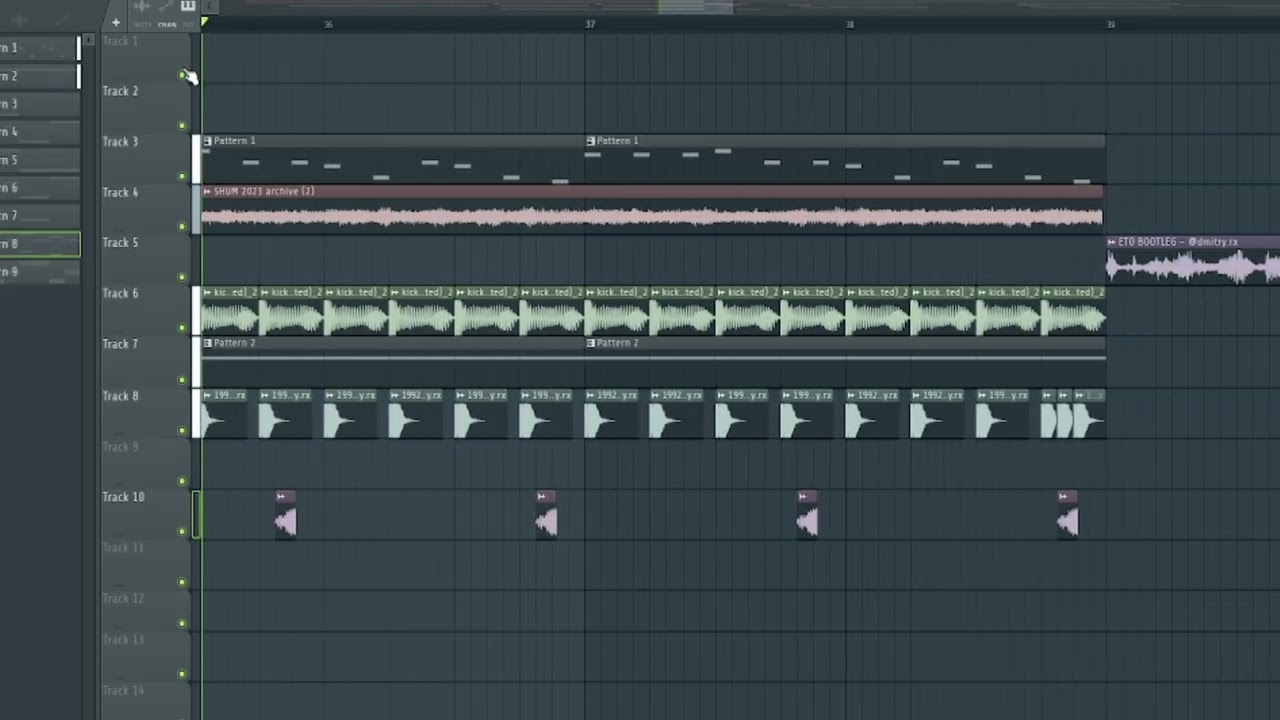Select Track 8 header label
Screen dimensions: 1280x720
[120, 396]
